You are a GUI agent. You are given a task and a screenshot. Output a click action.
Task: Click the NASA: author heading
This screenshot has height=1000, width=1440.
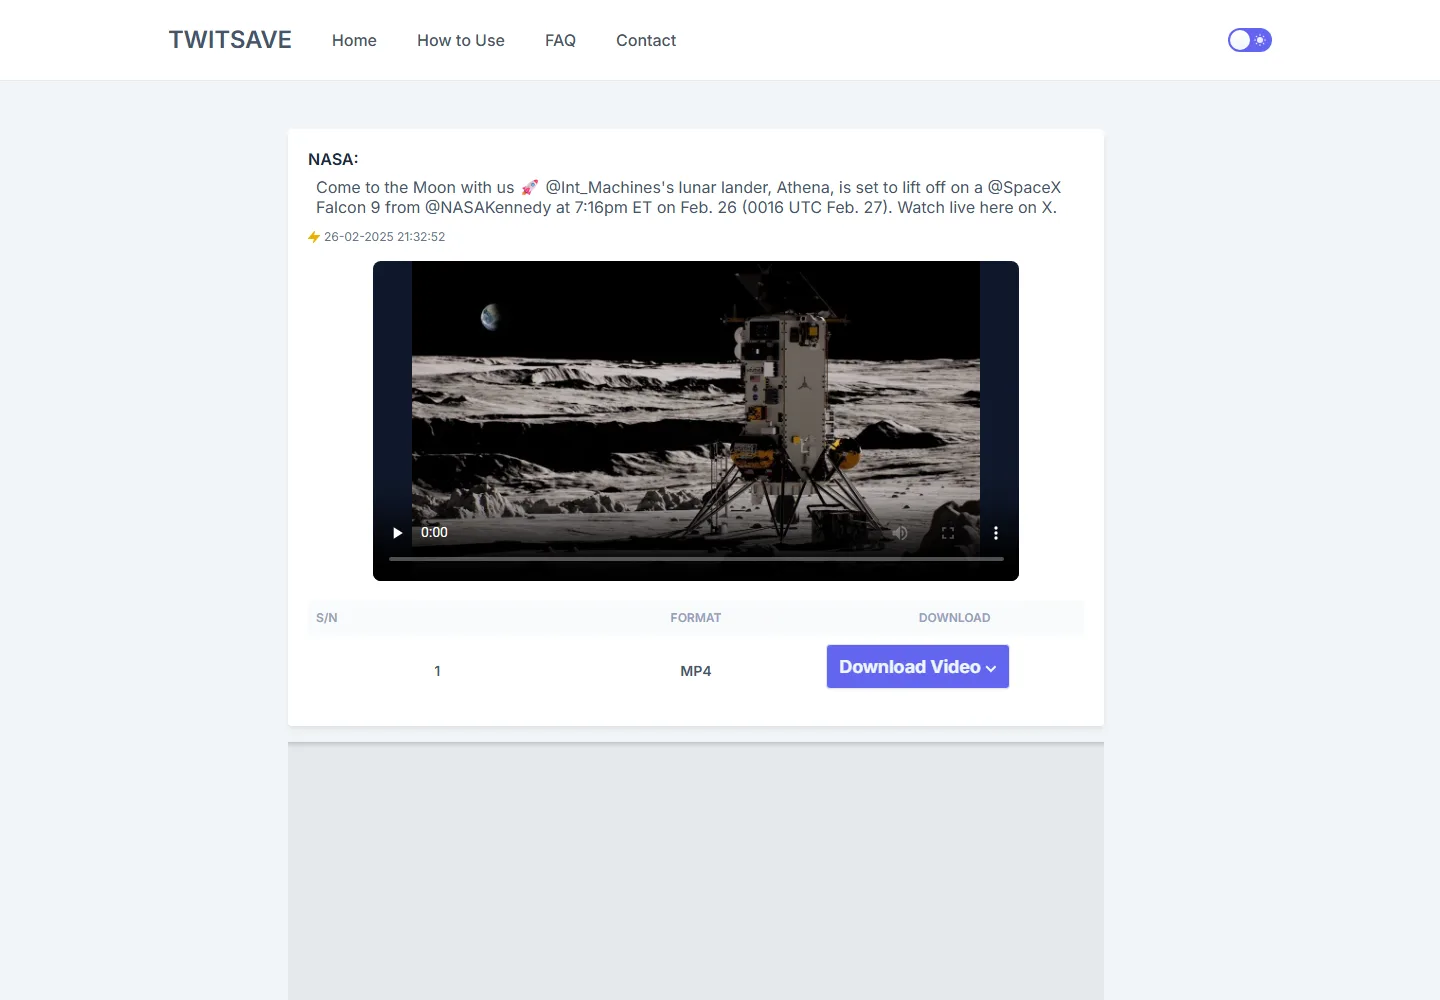pyautogui.click(x=333, y=159)
